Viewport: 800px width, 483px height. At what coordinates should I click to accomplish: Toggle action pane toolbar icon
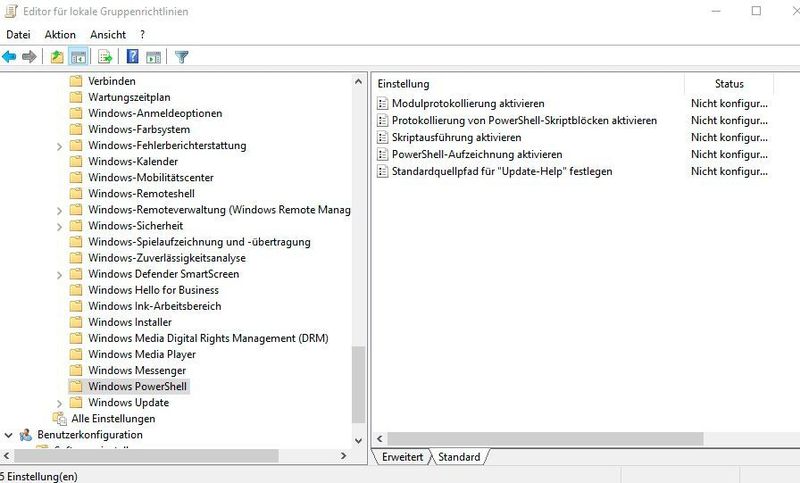tap(153, 57)
